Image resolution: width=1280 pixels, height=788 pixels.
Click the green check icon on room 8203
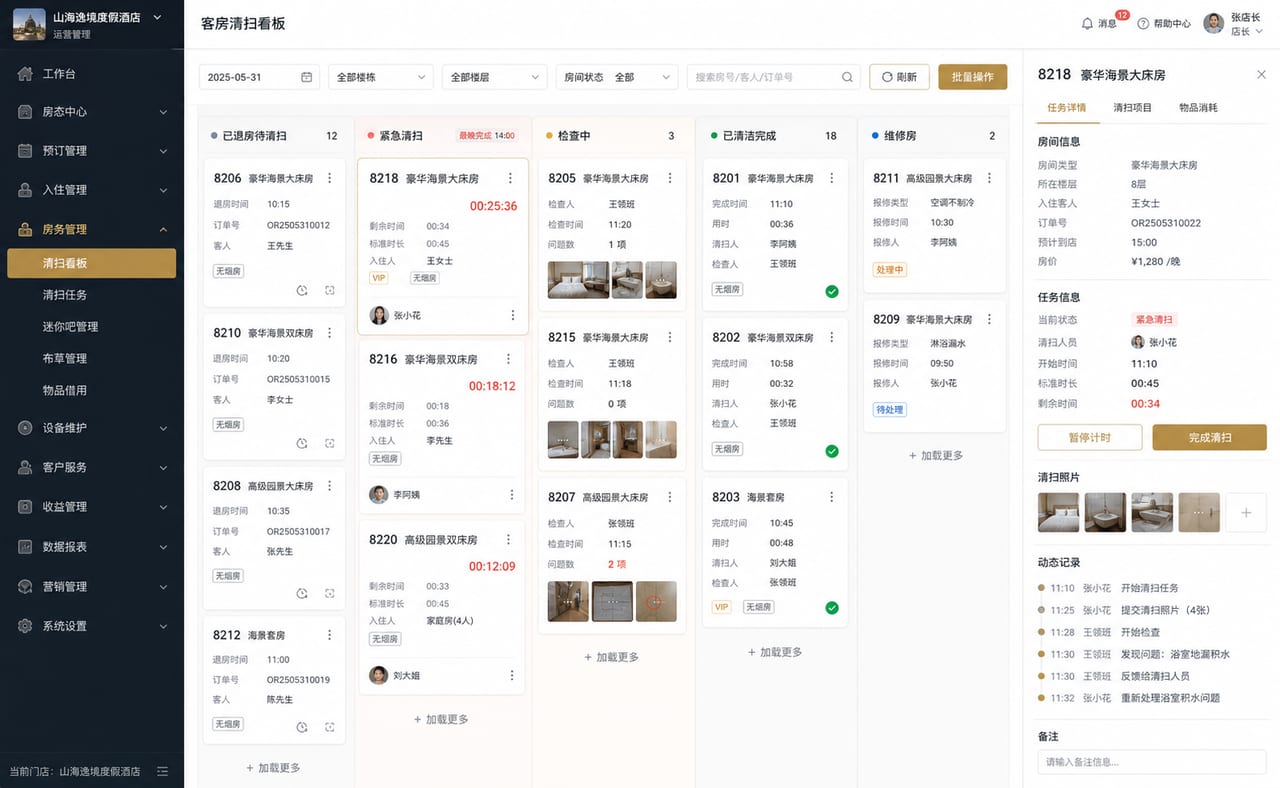point(832,607)
